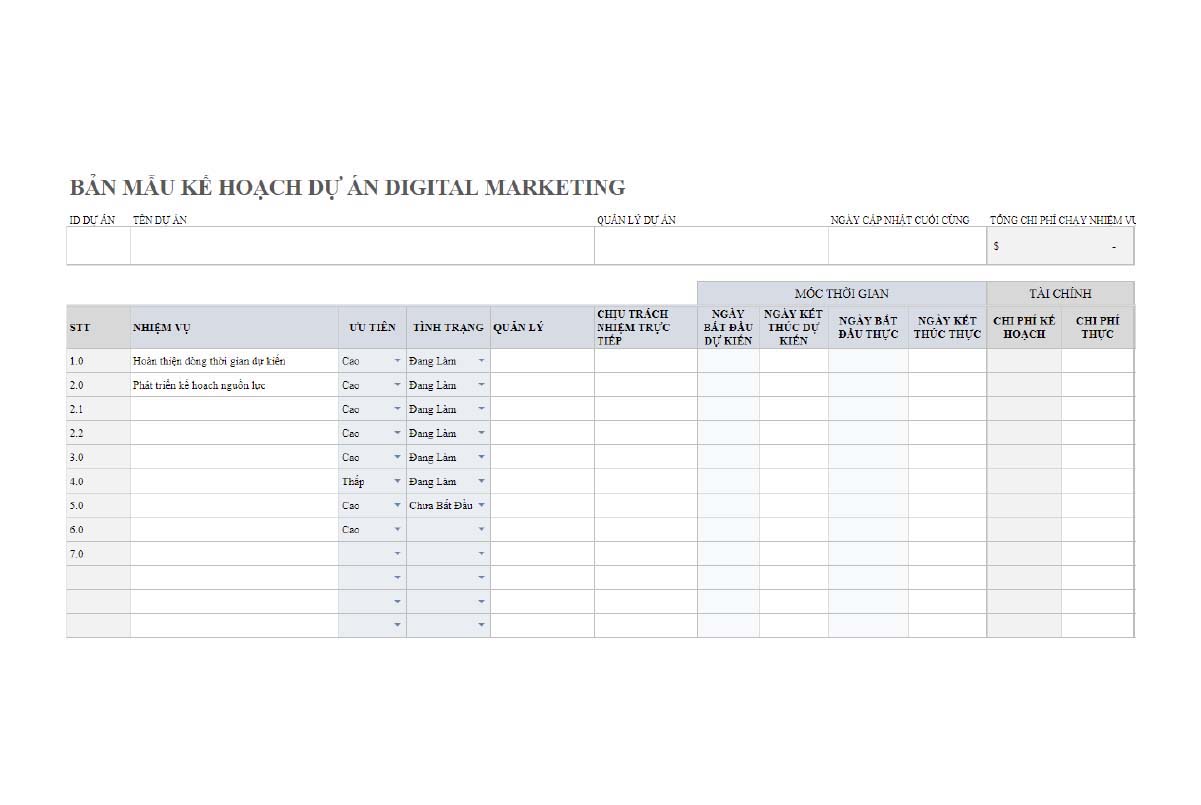Select the Ưu tiên column header
The height and width of the screenshot is (805, 1201).
coord(372,327)
